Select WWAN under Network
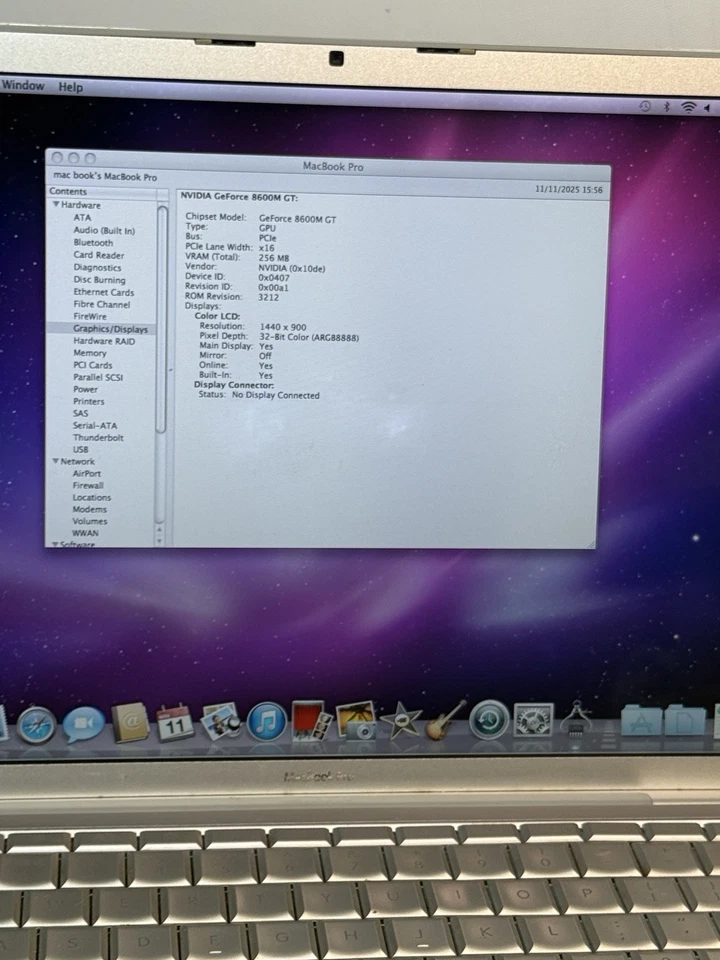Viewport: 720px width, 960px height. tap(85, 533)
